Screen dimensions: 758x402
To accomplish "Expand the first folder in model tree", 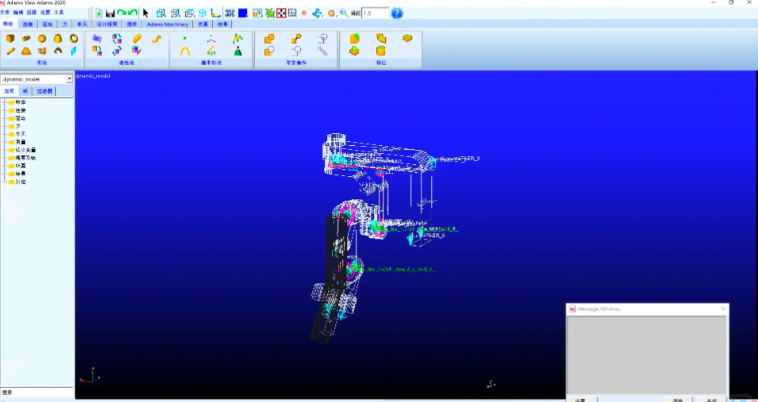I will (5, 102).
